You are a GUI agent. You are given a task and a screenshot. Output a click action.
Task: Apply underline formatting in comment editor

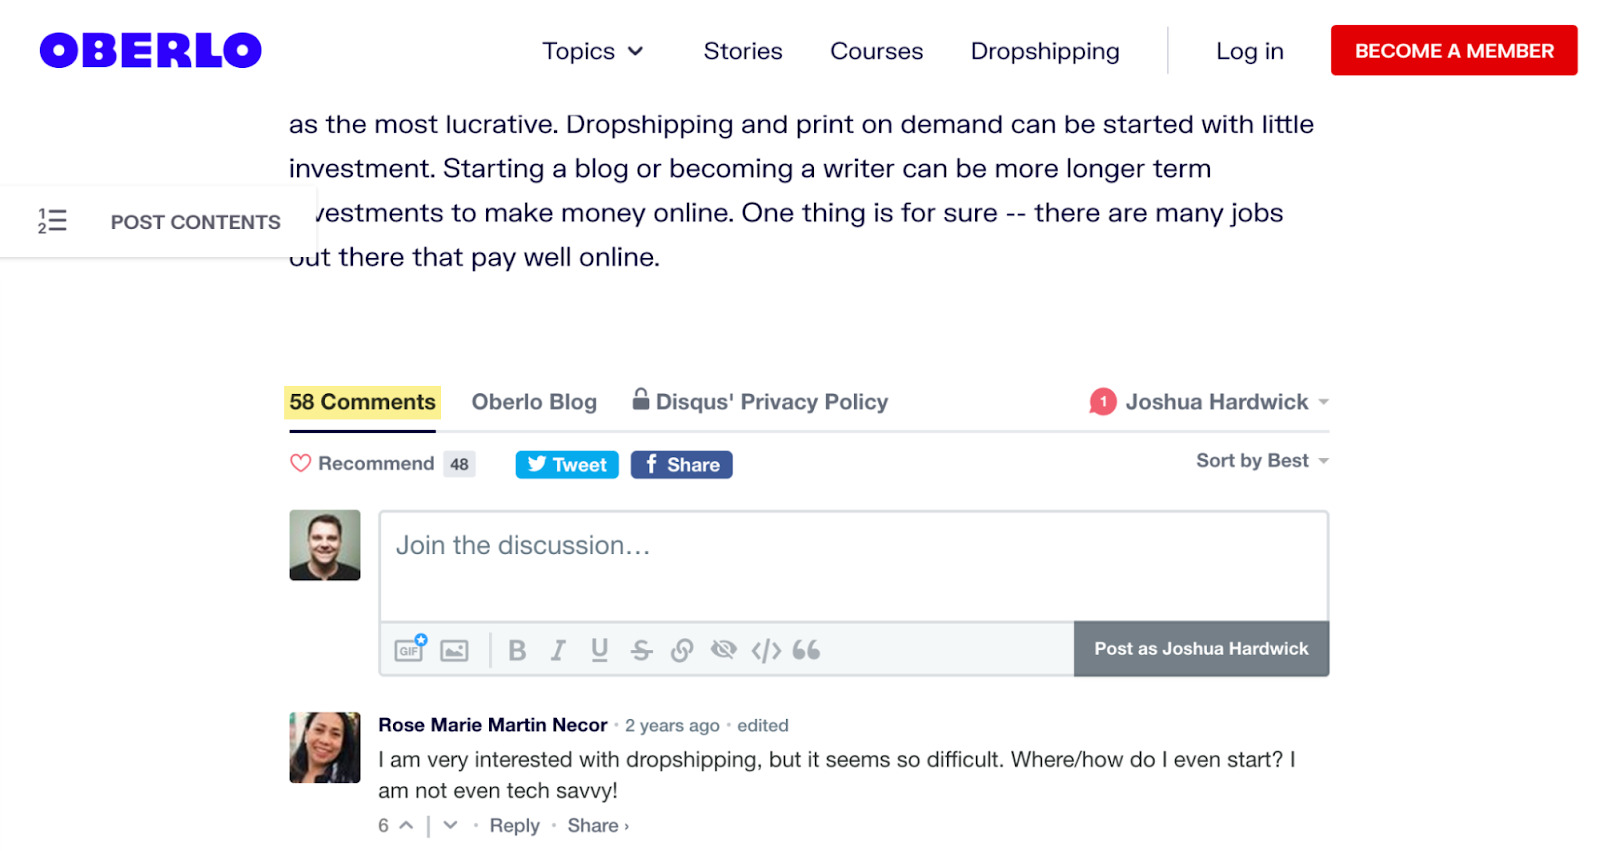tap(599, 650)
